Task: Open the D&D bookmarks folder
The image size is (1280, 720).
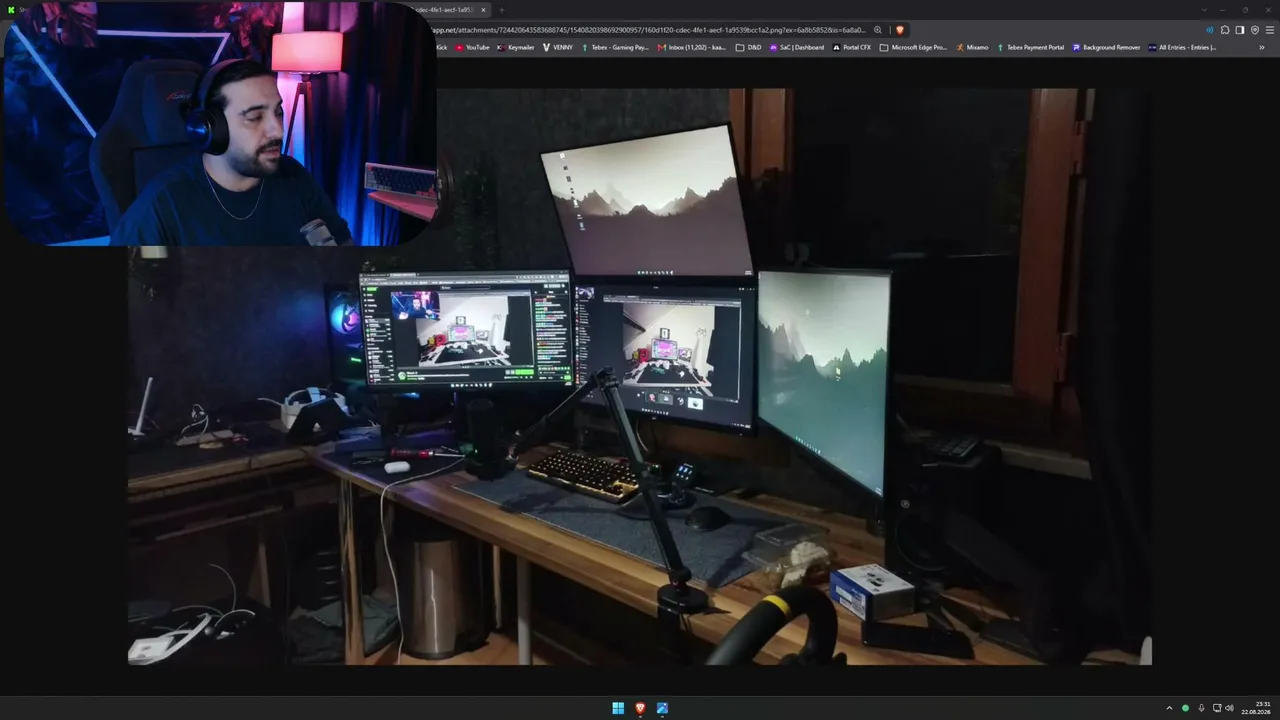Action: pos(749,47)
